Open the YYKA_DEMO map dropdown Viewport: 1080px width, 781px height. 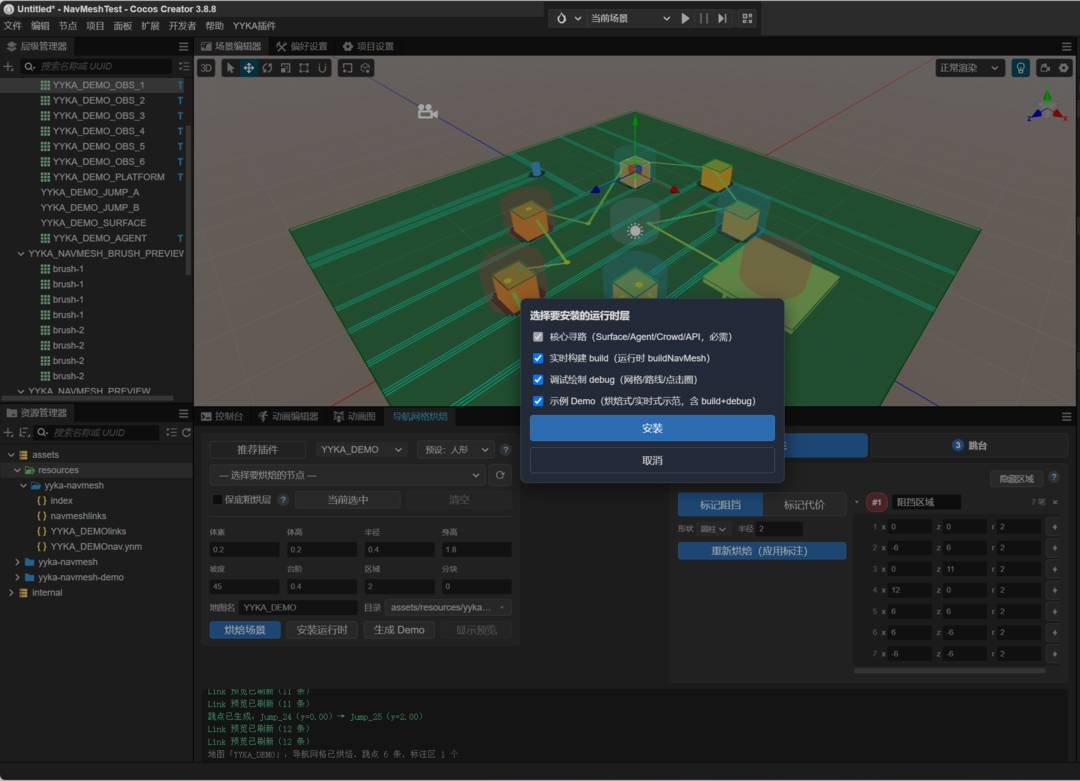click(361, 450)
